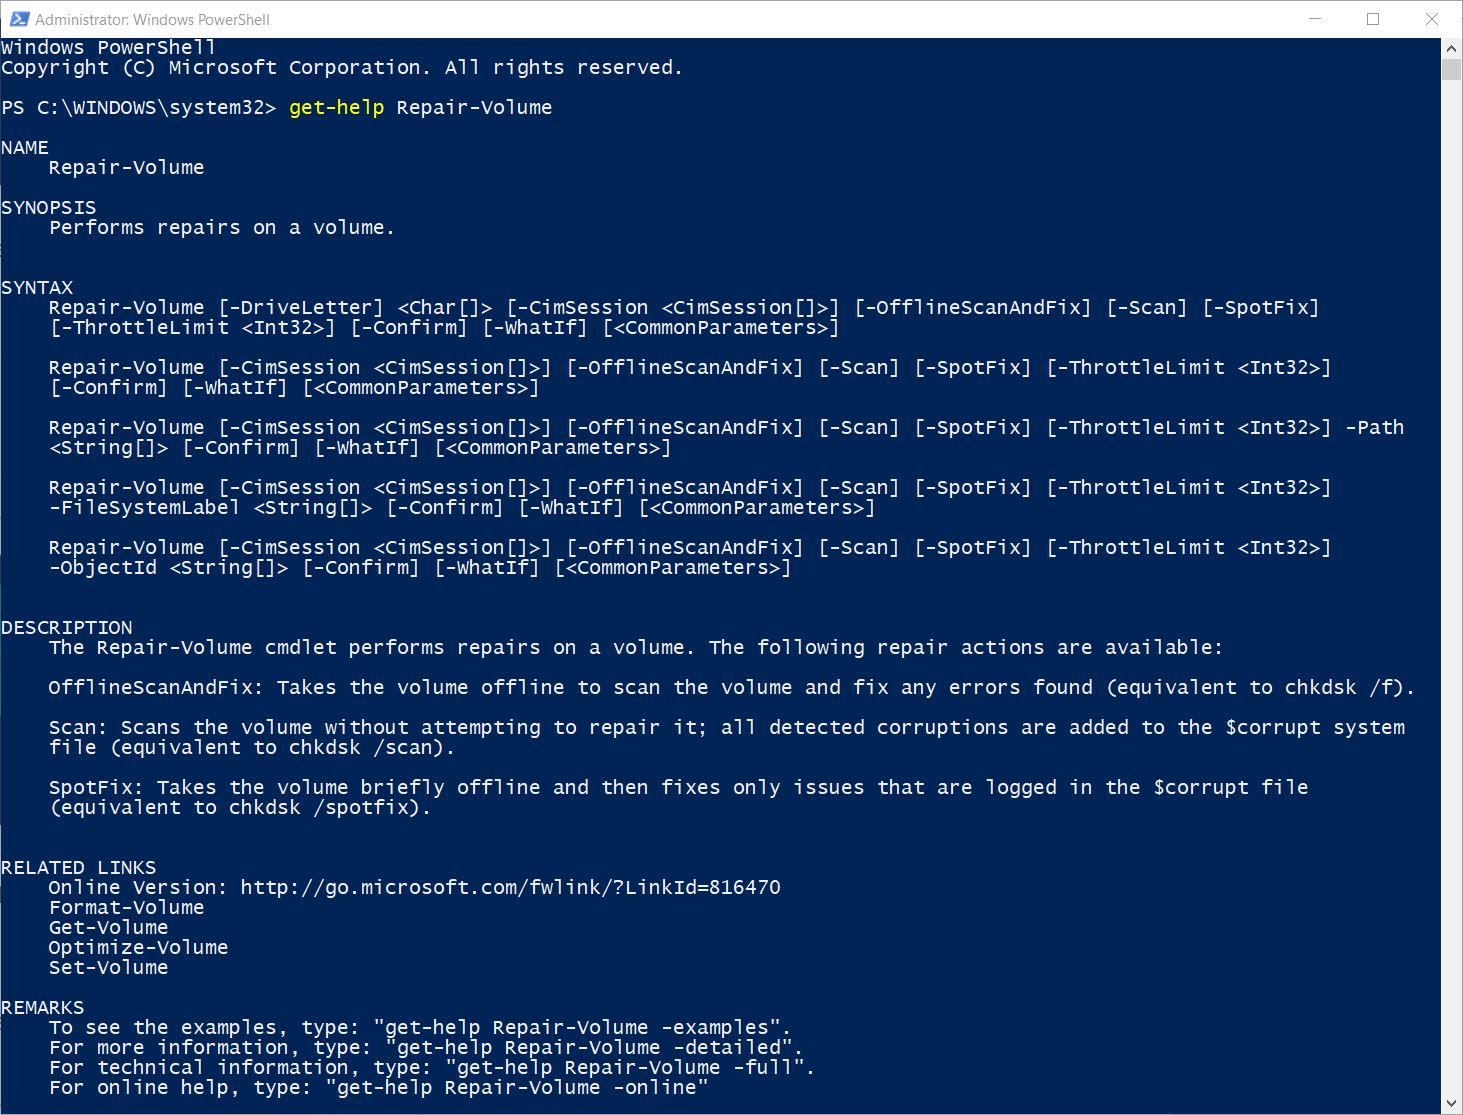Click the scrollbar up arrow
1463x1115 pixels.
1451,48
